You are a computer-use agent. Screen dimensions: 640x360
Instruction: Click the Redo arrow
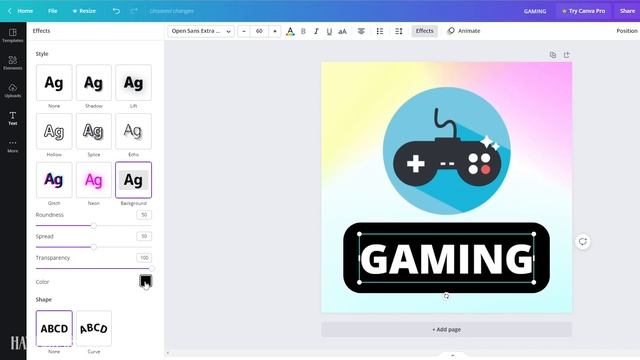(x=134, y=11)
